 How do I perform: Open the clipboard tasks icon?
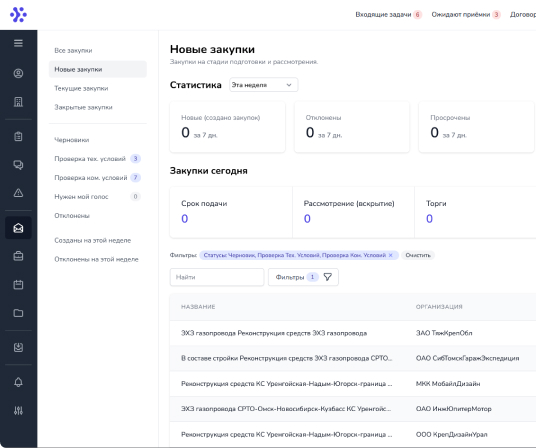[x=18, y=136]
